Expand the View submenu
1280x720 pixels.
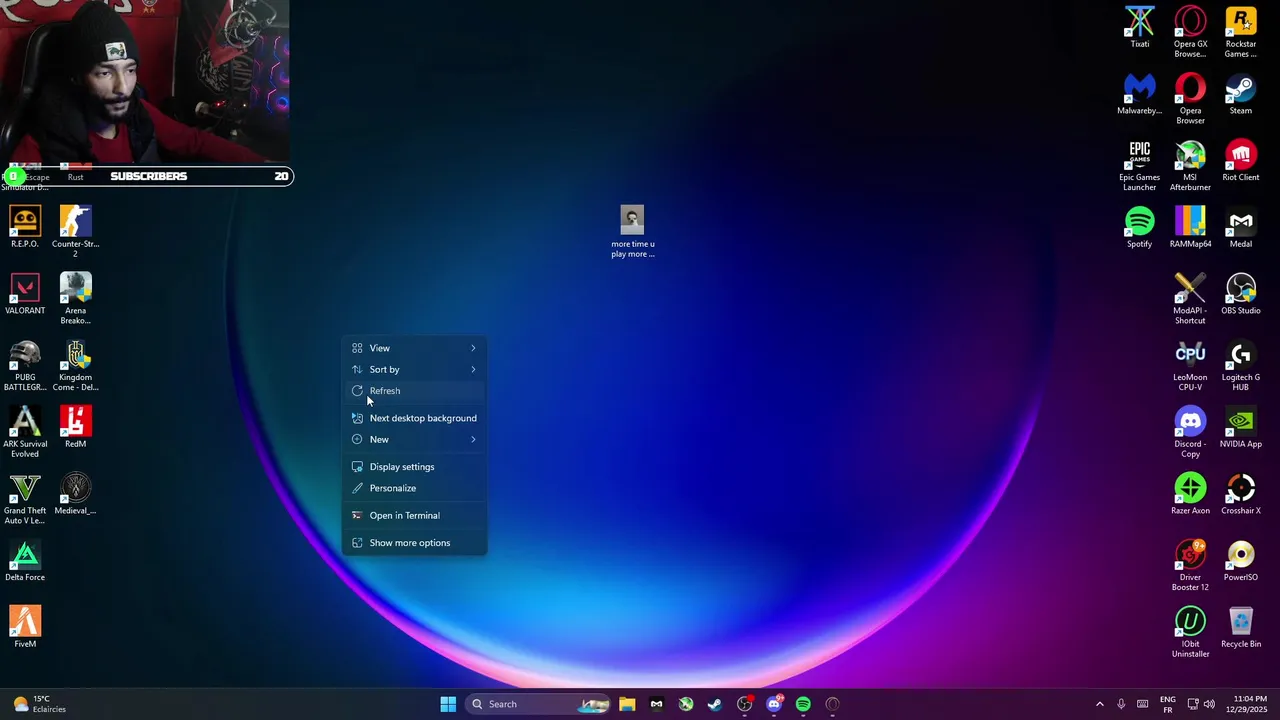pos(414,348)
